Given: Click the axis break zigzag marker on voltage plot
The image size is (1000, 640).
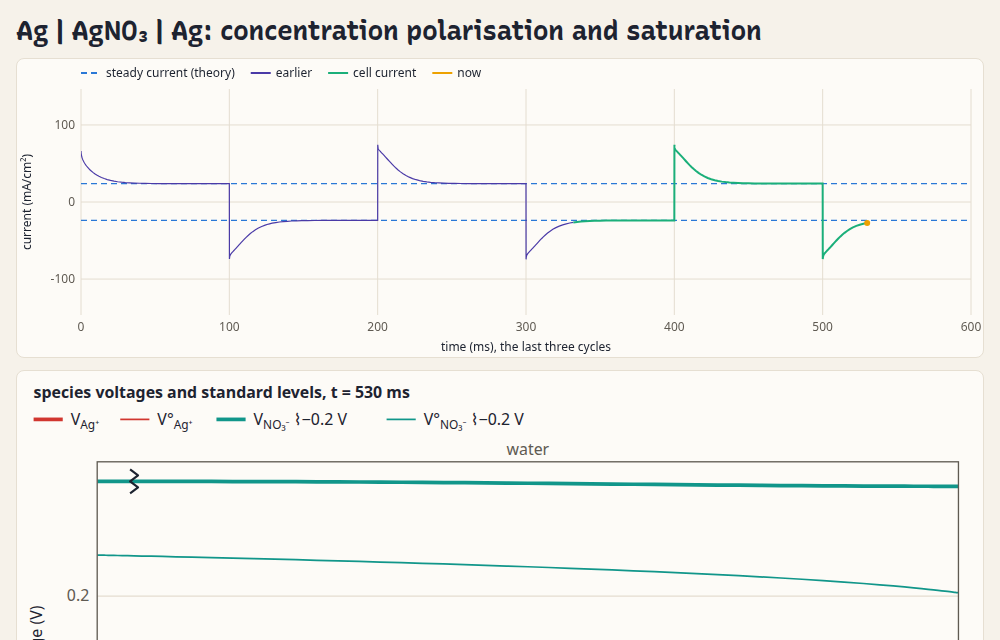Looking at the screenshot, I should coord(134,481).
